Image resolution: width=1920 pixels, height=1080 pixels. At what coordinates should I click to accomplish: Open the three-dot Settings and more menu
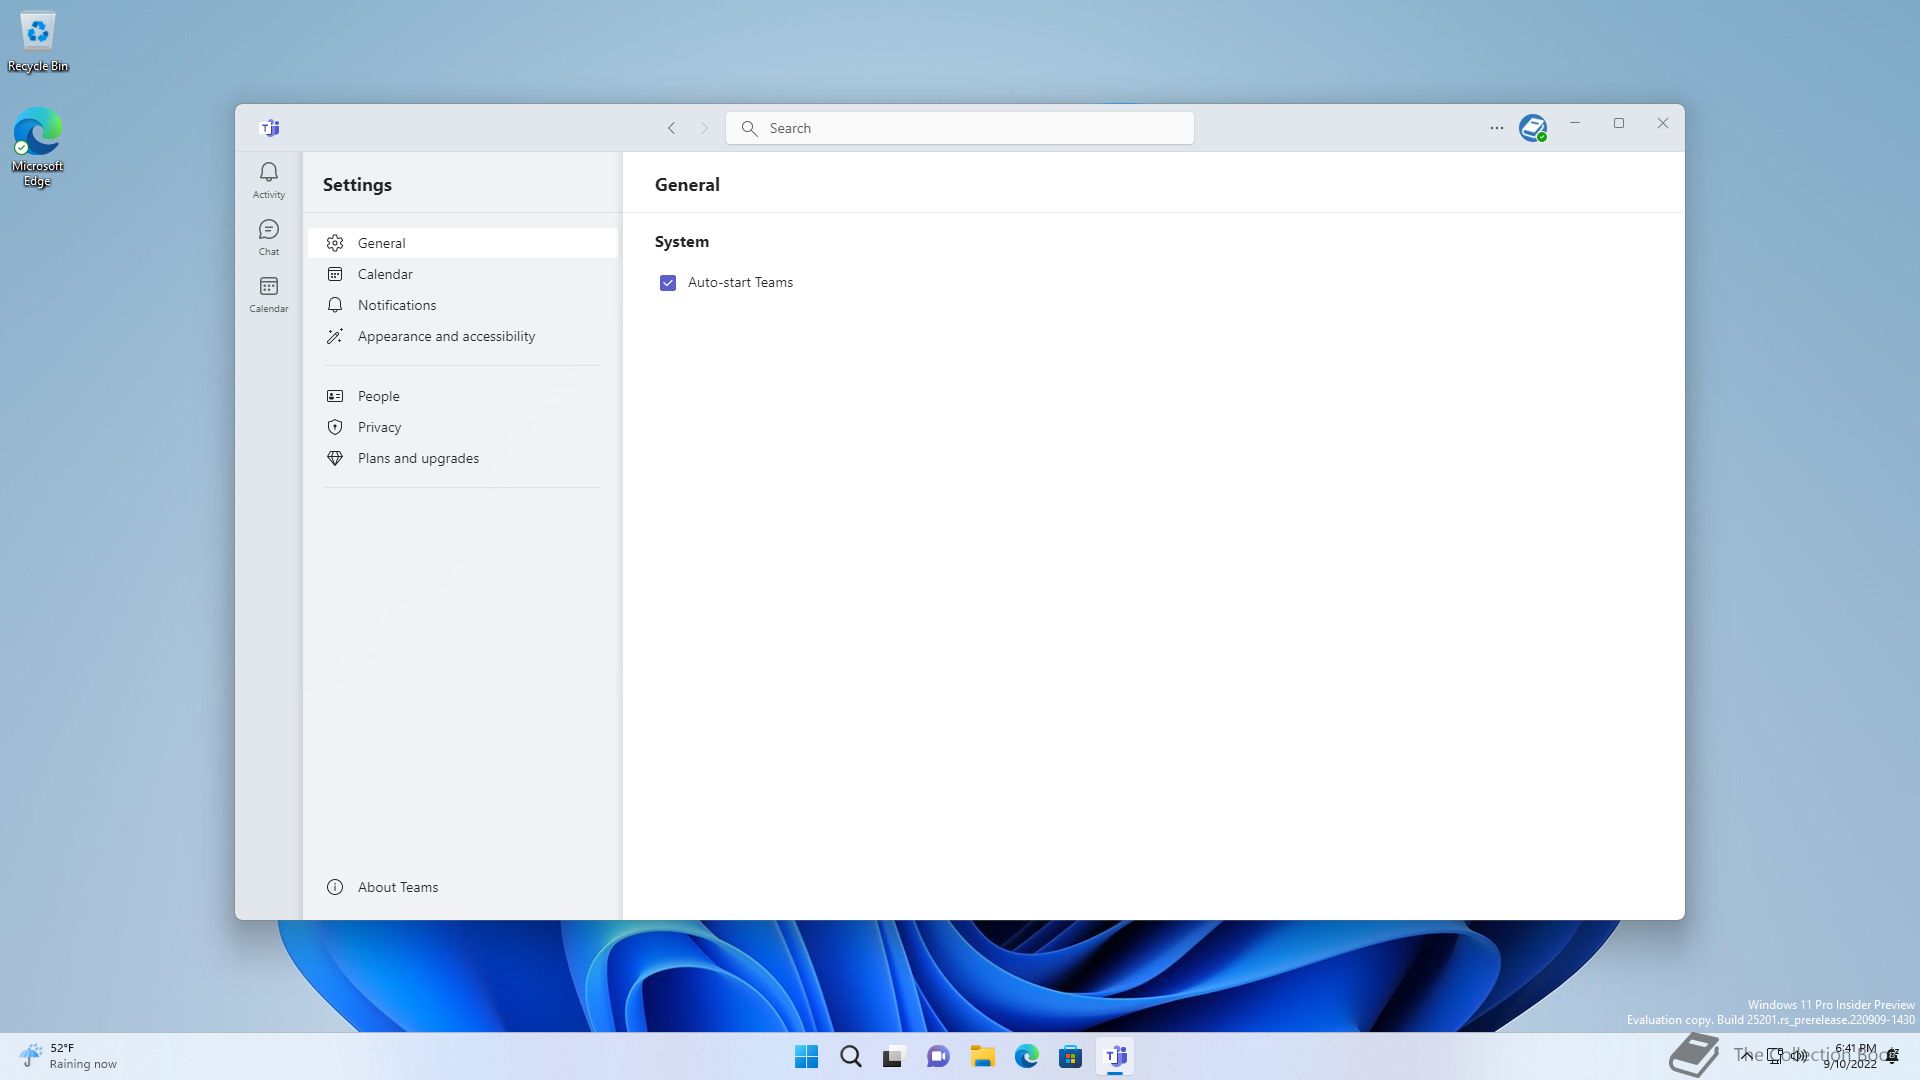[1496, 128]
